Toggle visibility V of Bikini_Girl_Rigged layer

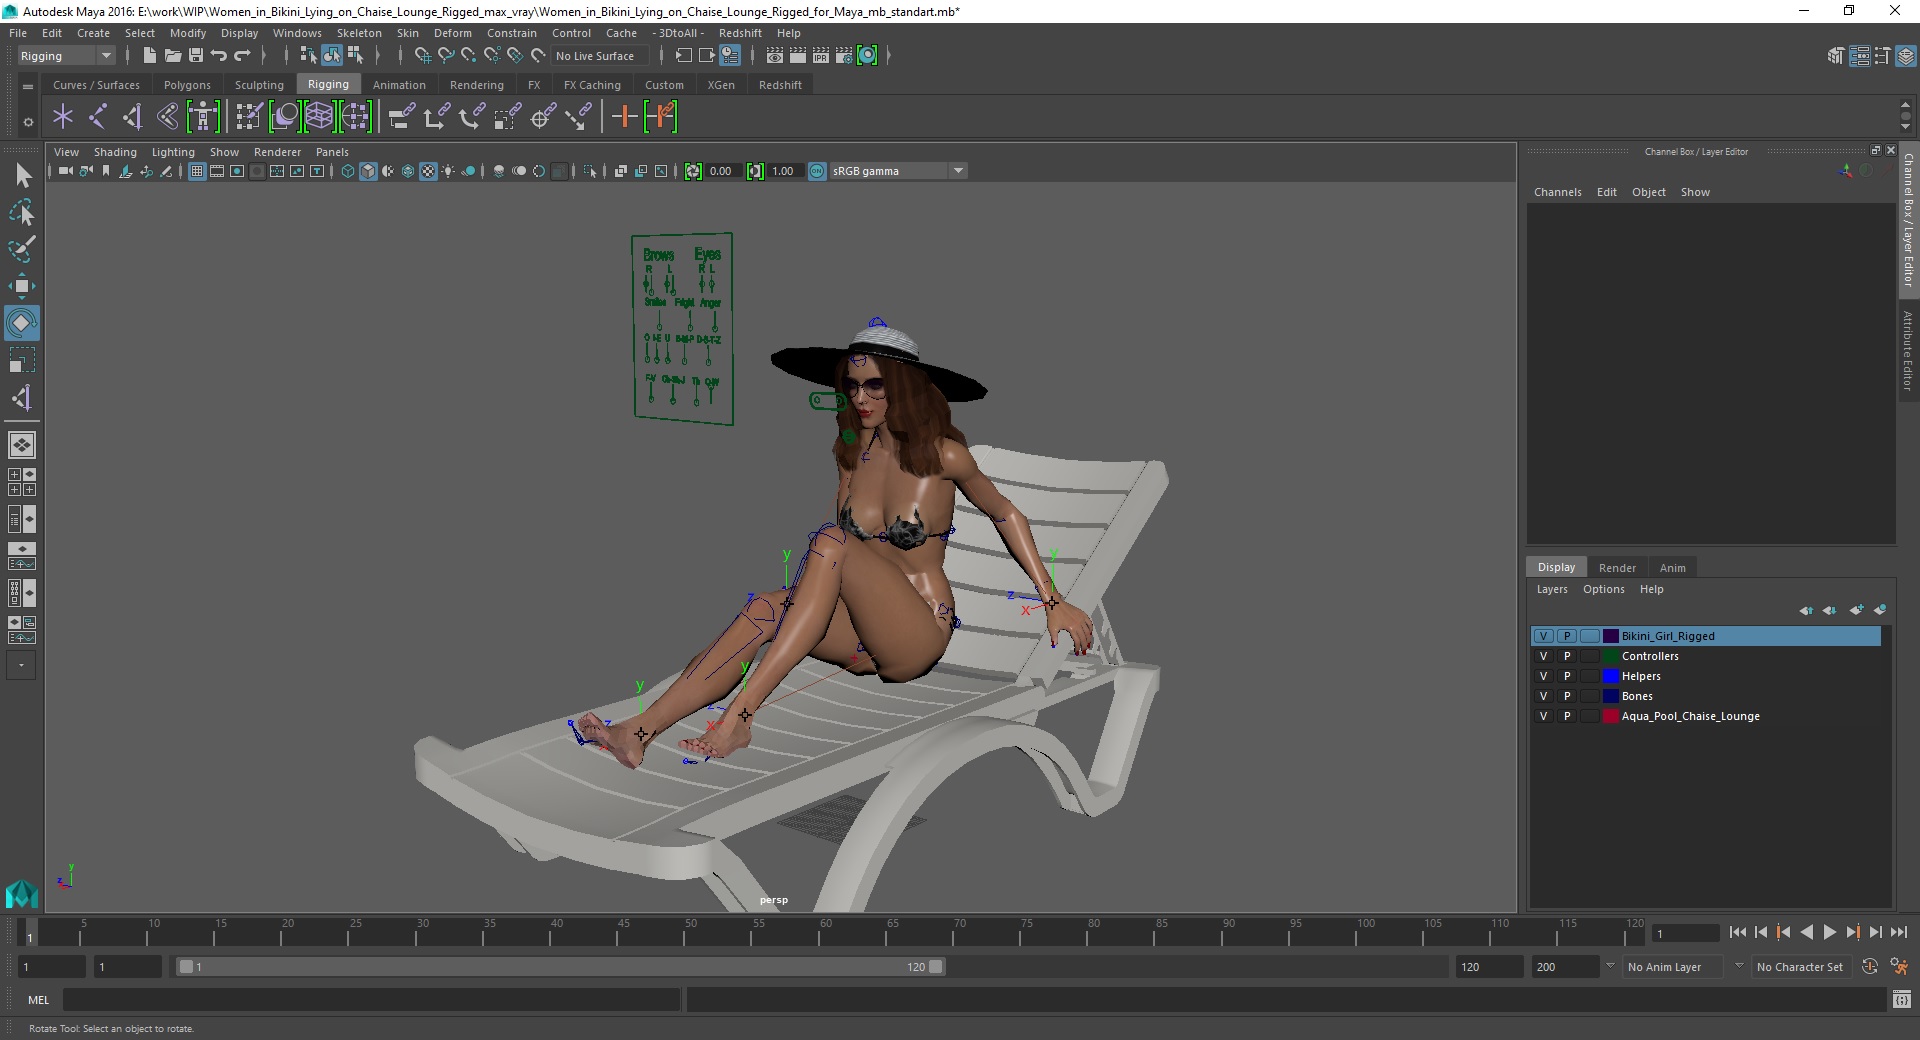pyautogui.click(x=1543, y=636)
